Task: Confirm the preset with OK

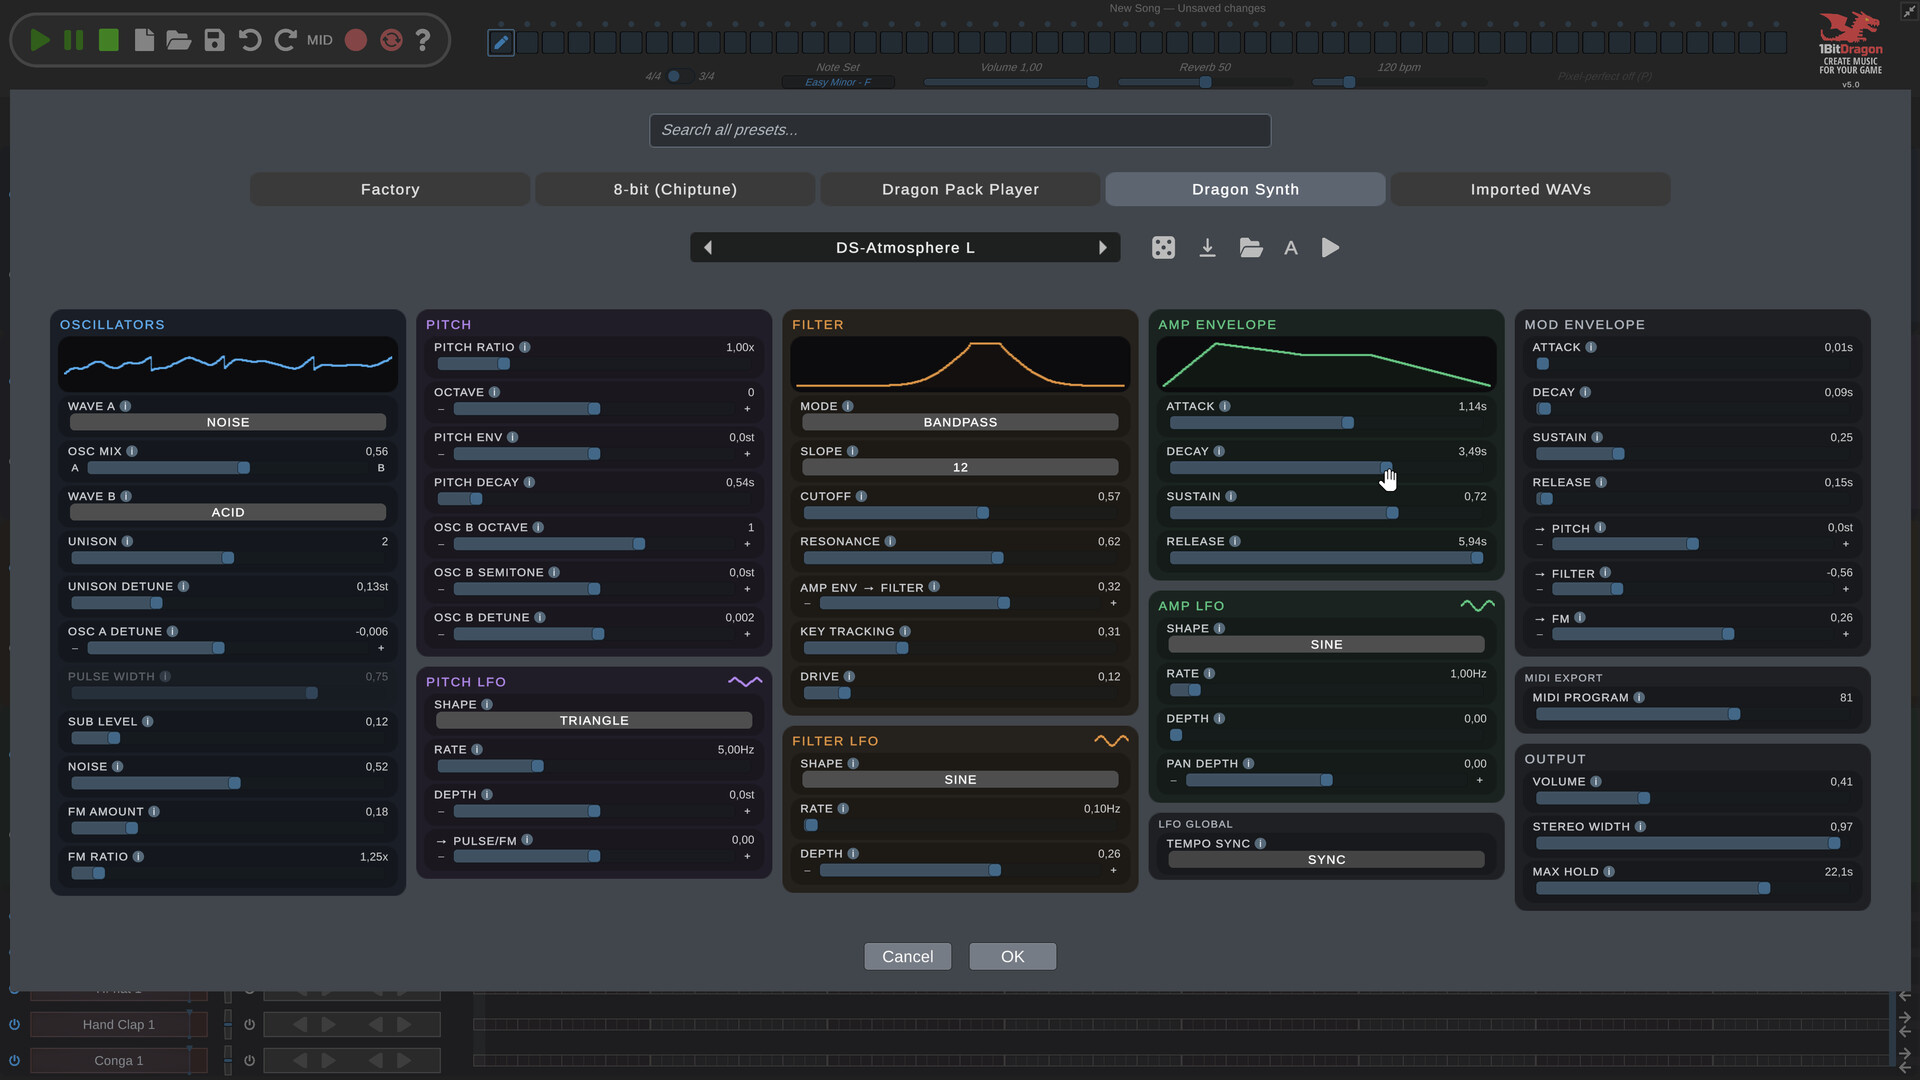Action: [1012, 957]
